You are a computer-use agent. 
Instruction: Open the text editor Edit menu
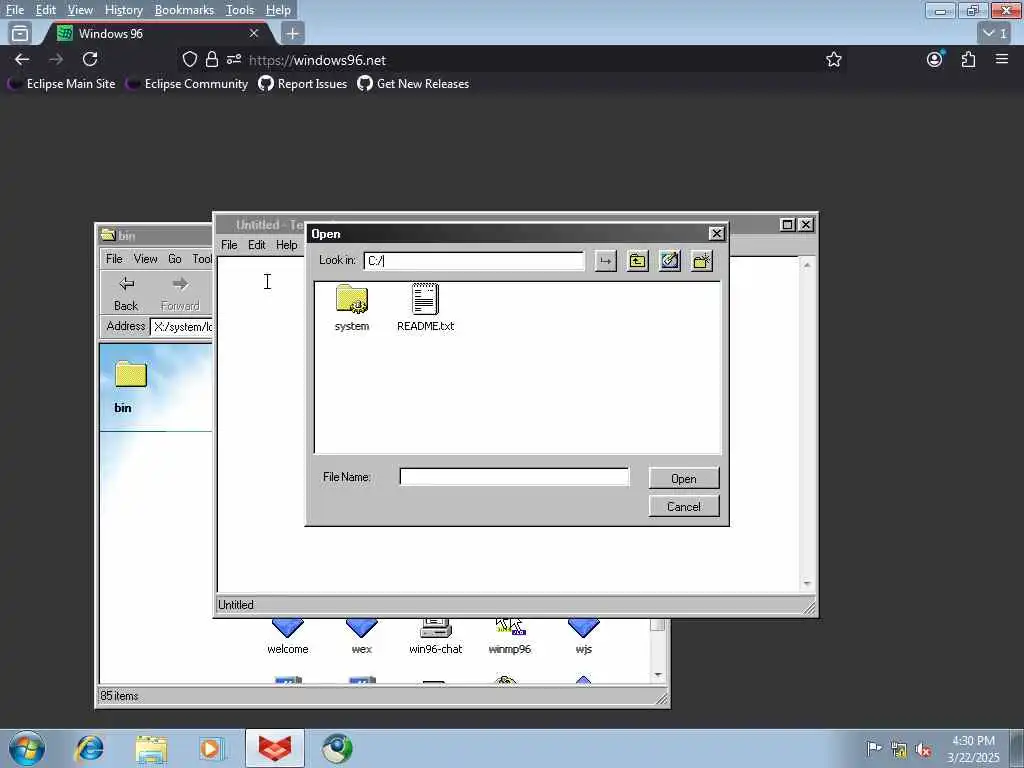(257, 245)
